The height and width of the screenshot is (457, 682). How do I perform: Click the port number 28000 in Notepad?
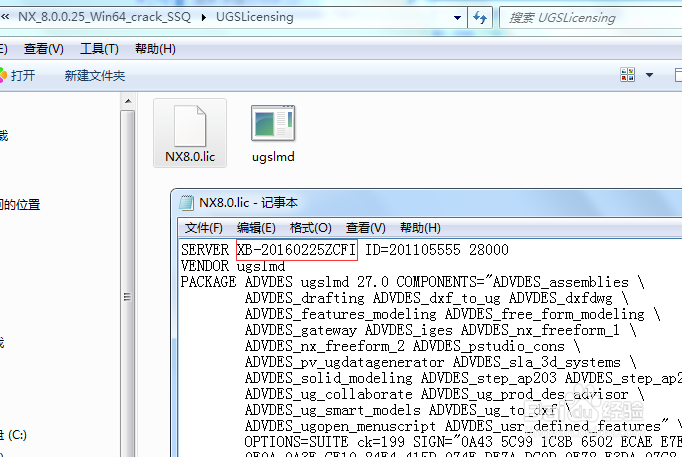(x=489, y=250)
